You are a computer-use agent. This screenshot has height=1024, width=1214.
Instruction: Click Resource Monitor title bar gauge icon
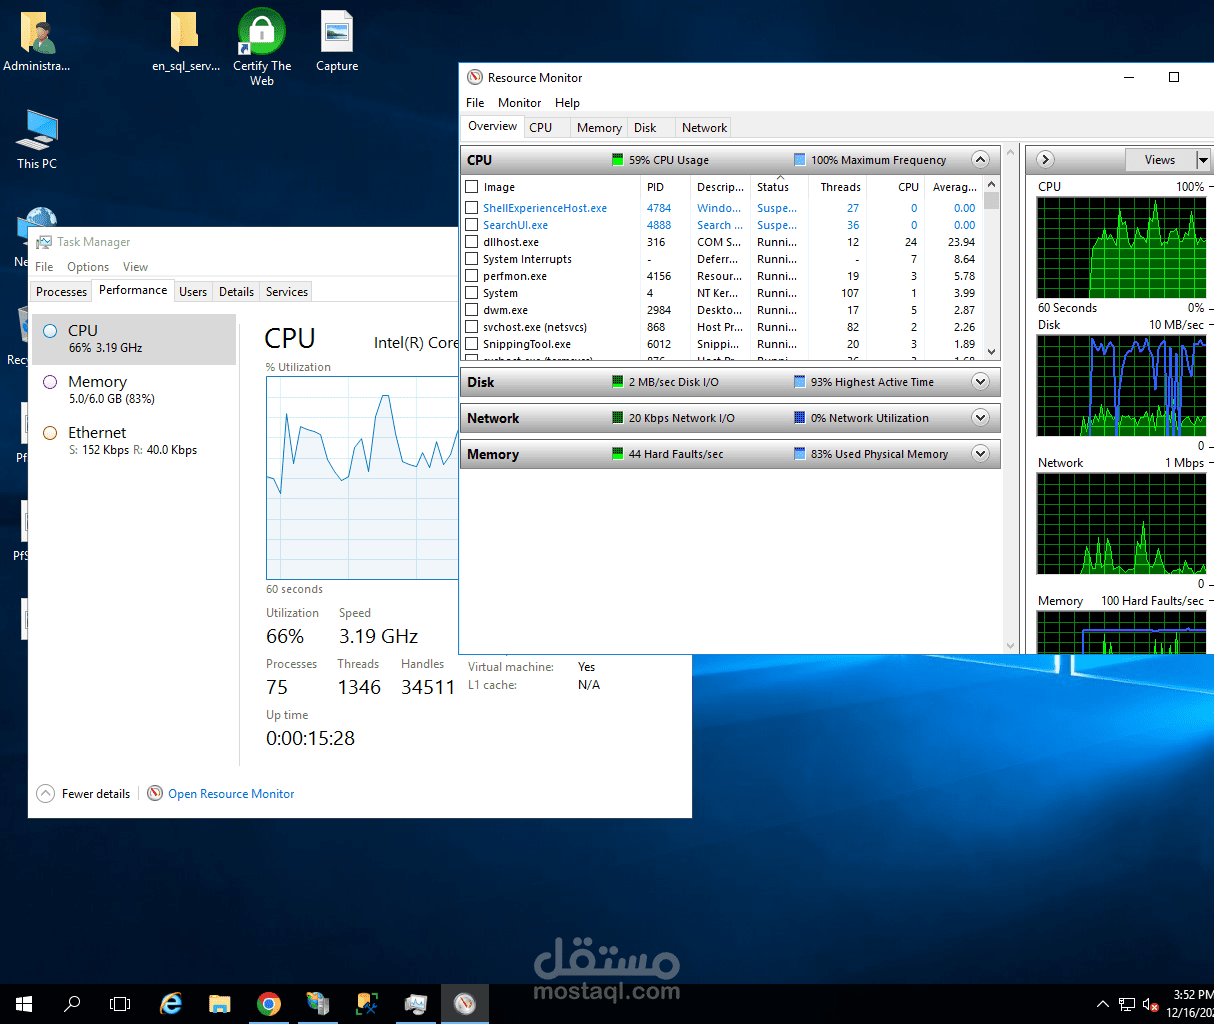click(475, 77)
